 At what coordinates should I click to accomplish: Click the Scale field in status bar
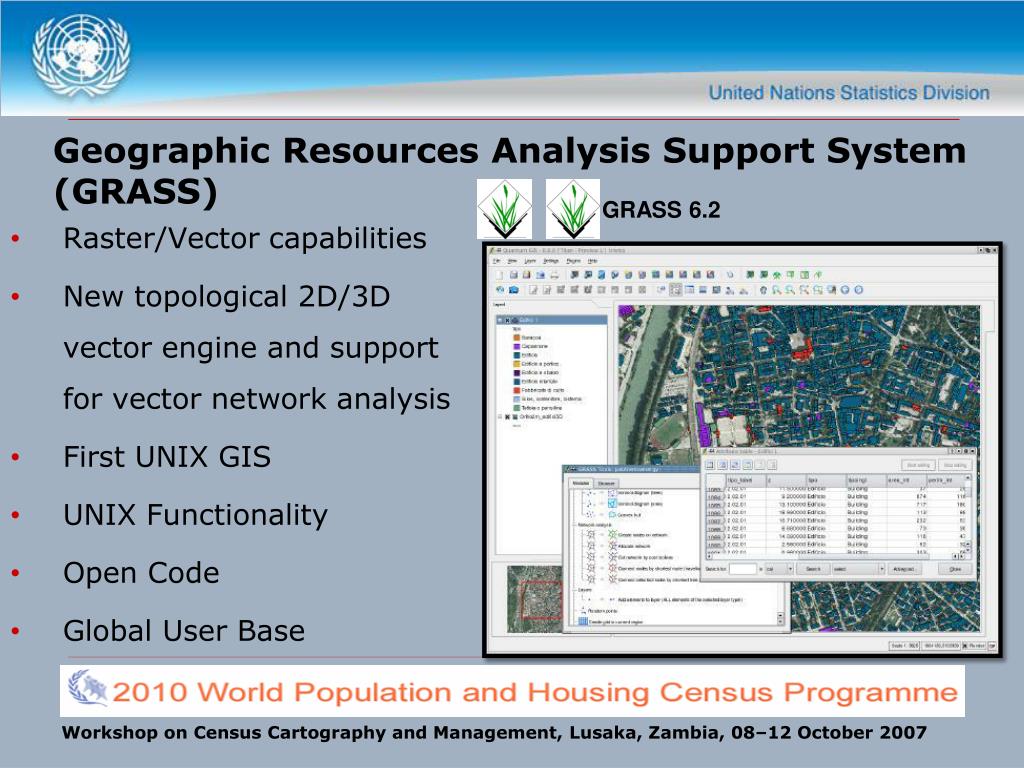[904, 645]
